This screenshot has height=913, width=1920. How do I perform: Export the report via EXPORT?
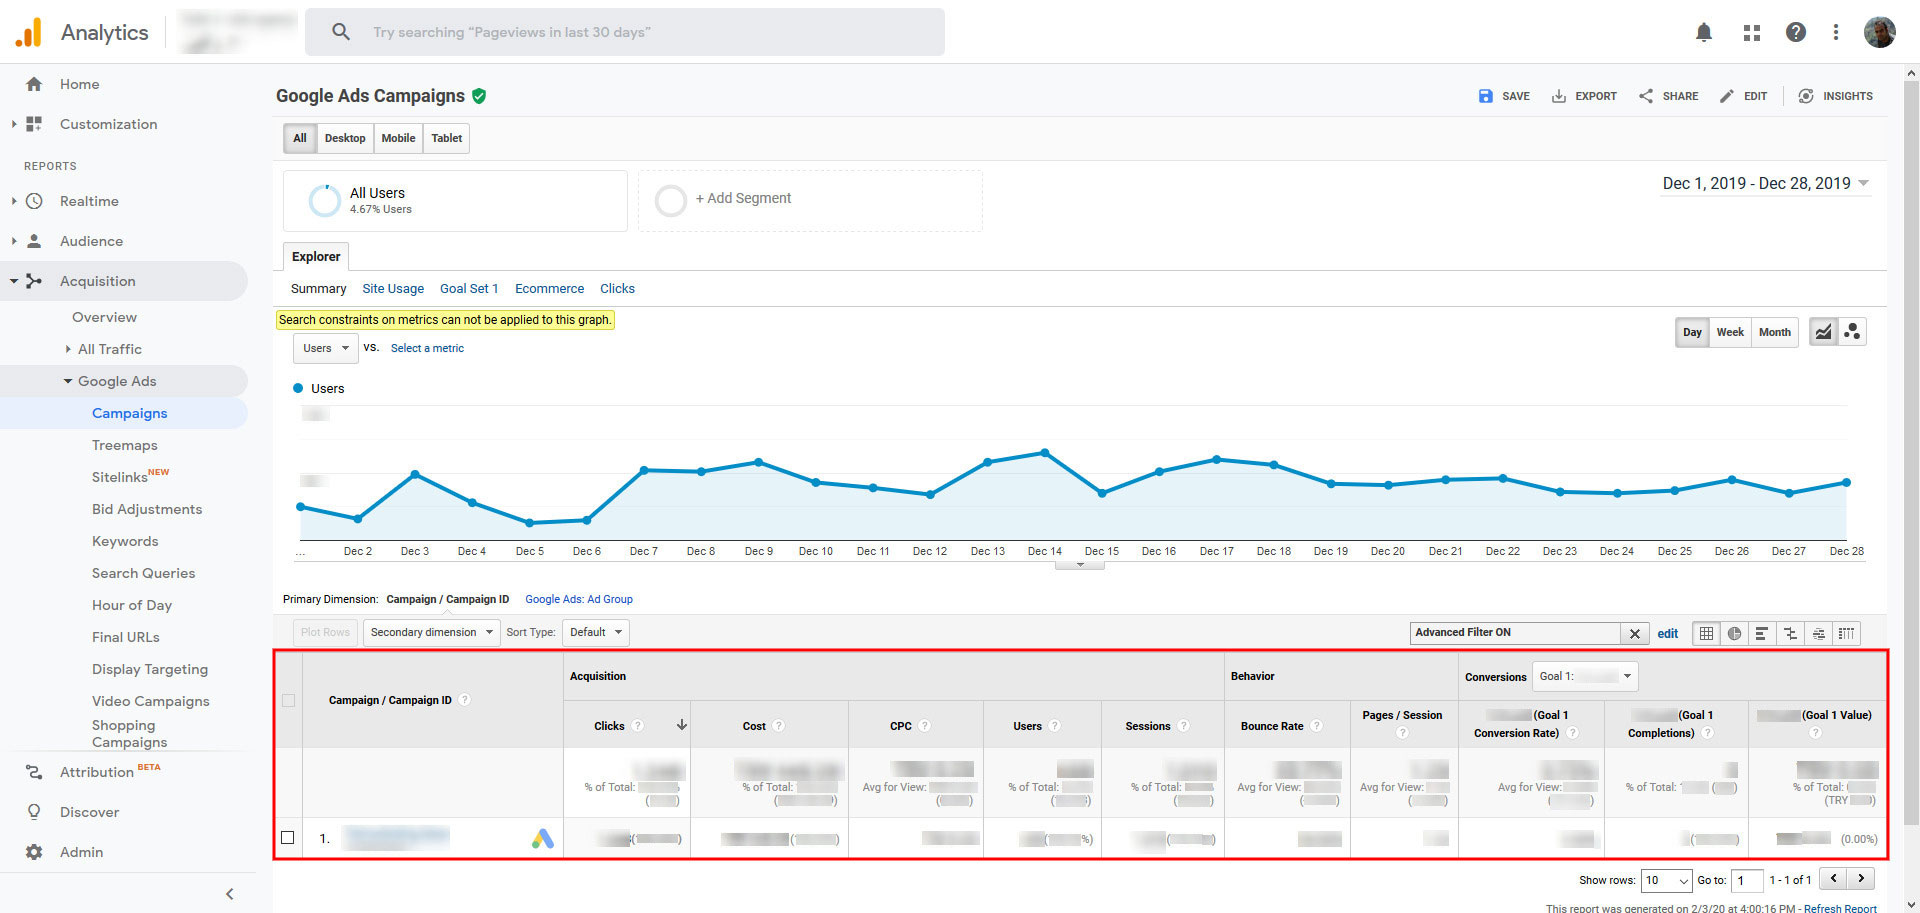point(1584,96)
